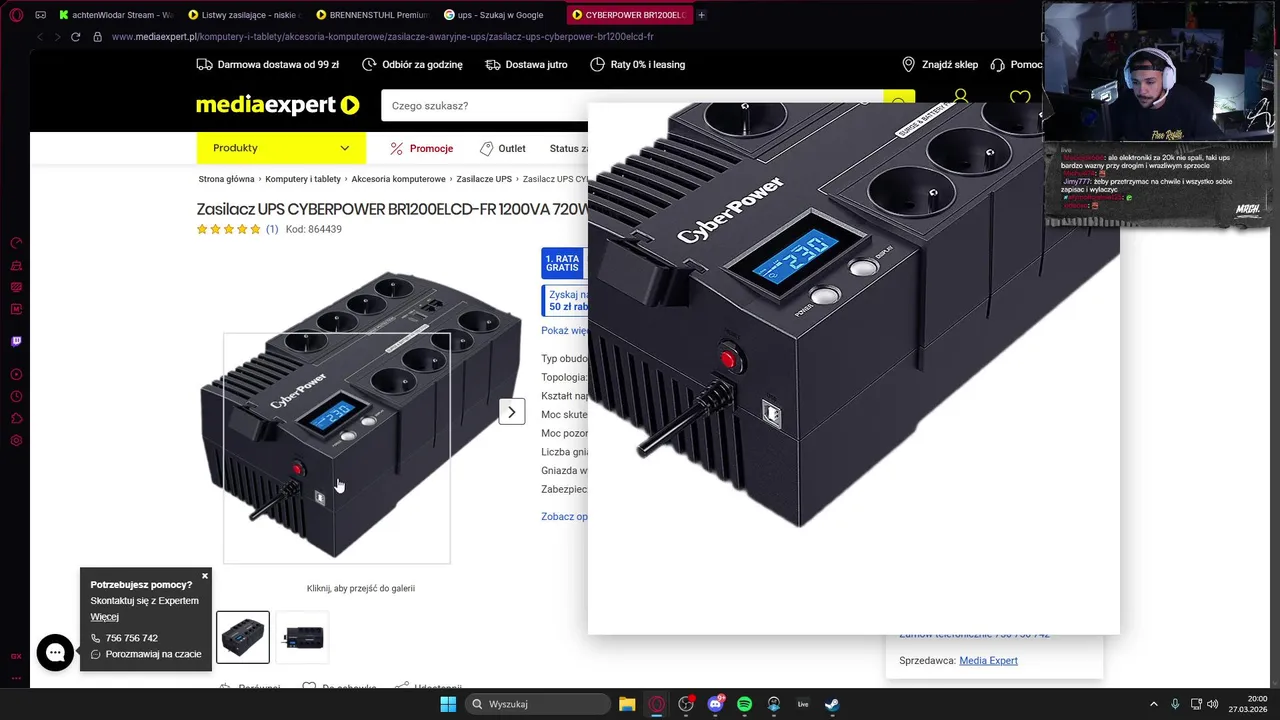1280x720 pixels.
Task: Open the volume icon in system tray
Action: (x=1213, y=704)
